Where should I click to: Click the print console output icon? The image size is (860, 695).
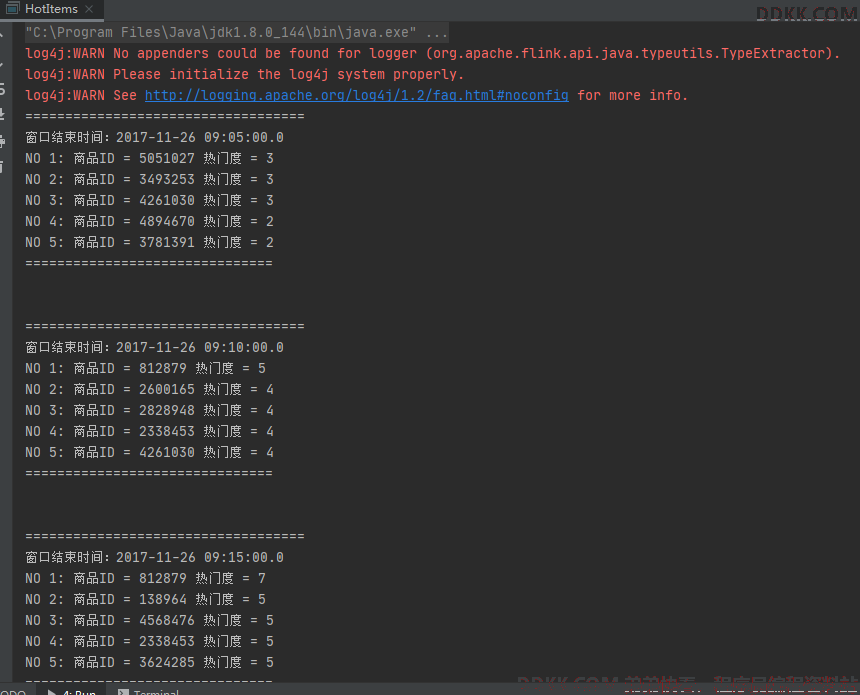(x=4, y=141)
